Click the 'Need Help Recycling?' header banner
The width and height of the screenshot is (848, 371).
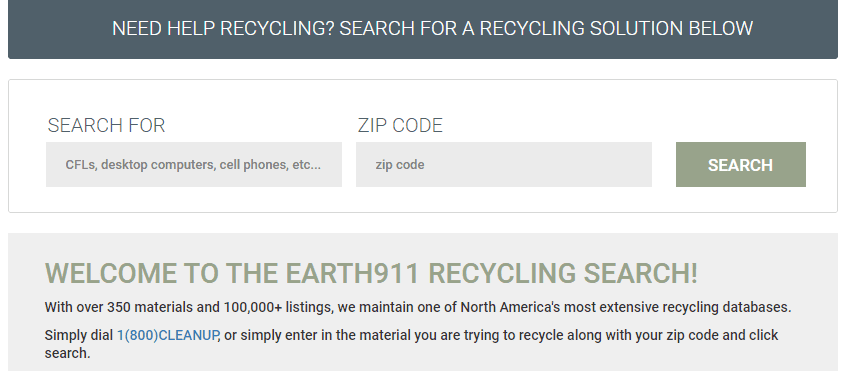click(423, 29)
